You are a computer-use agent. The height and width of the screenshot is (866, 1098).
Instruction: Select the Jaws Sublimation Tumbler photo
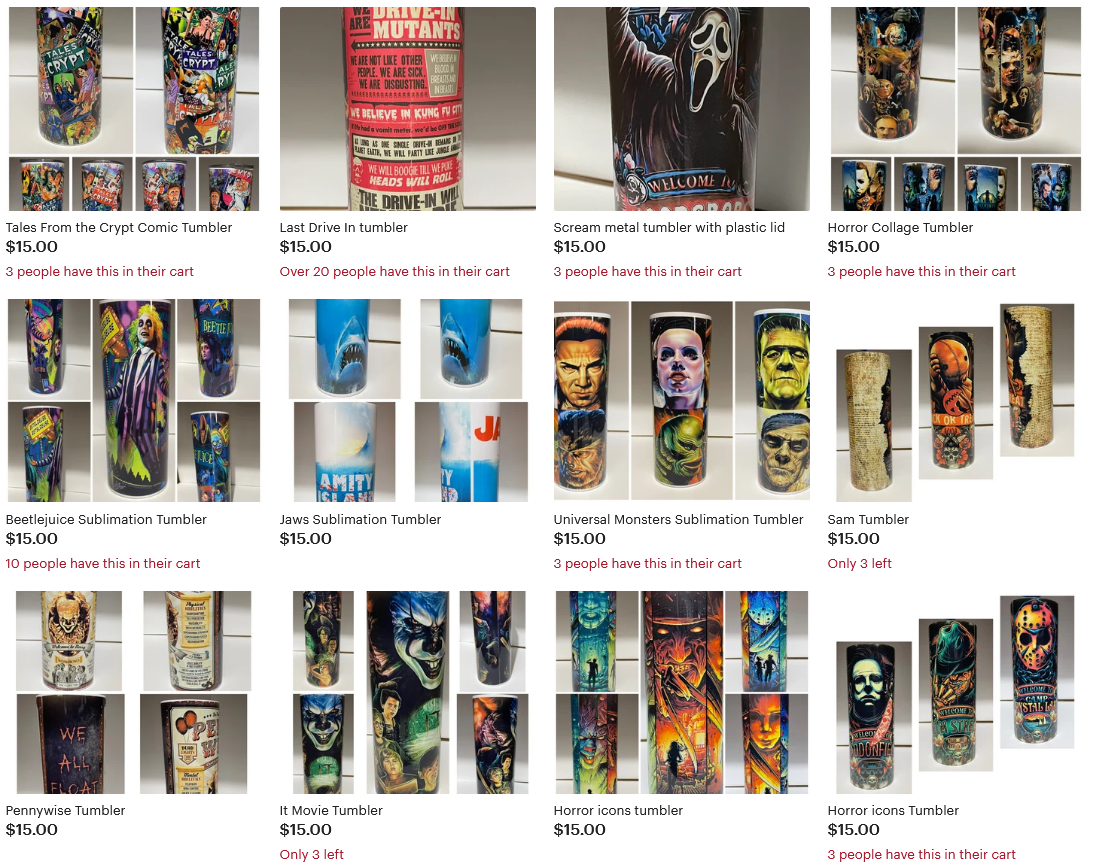(x=408, y=400)
